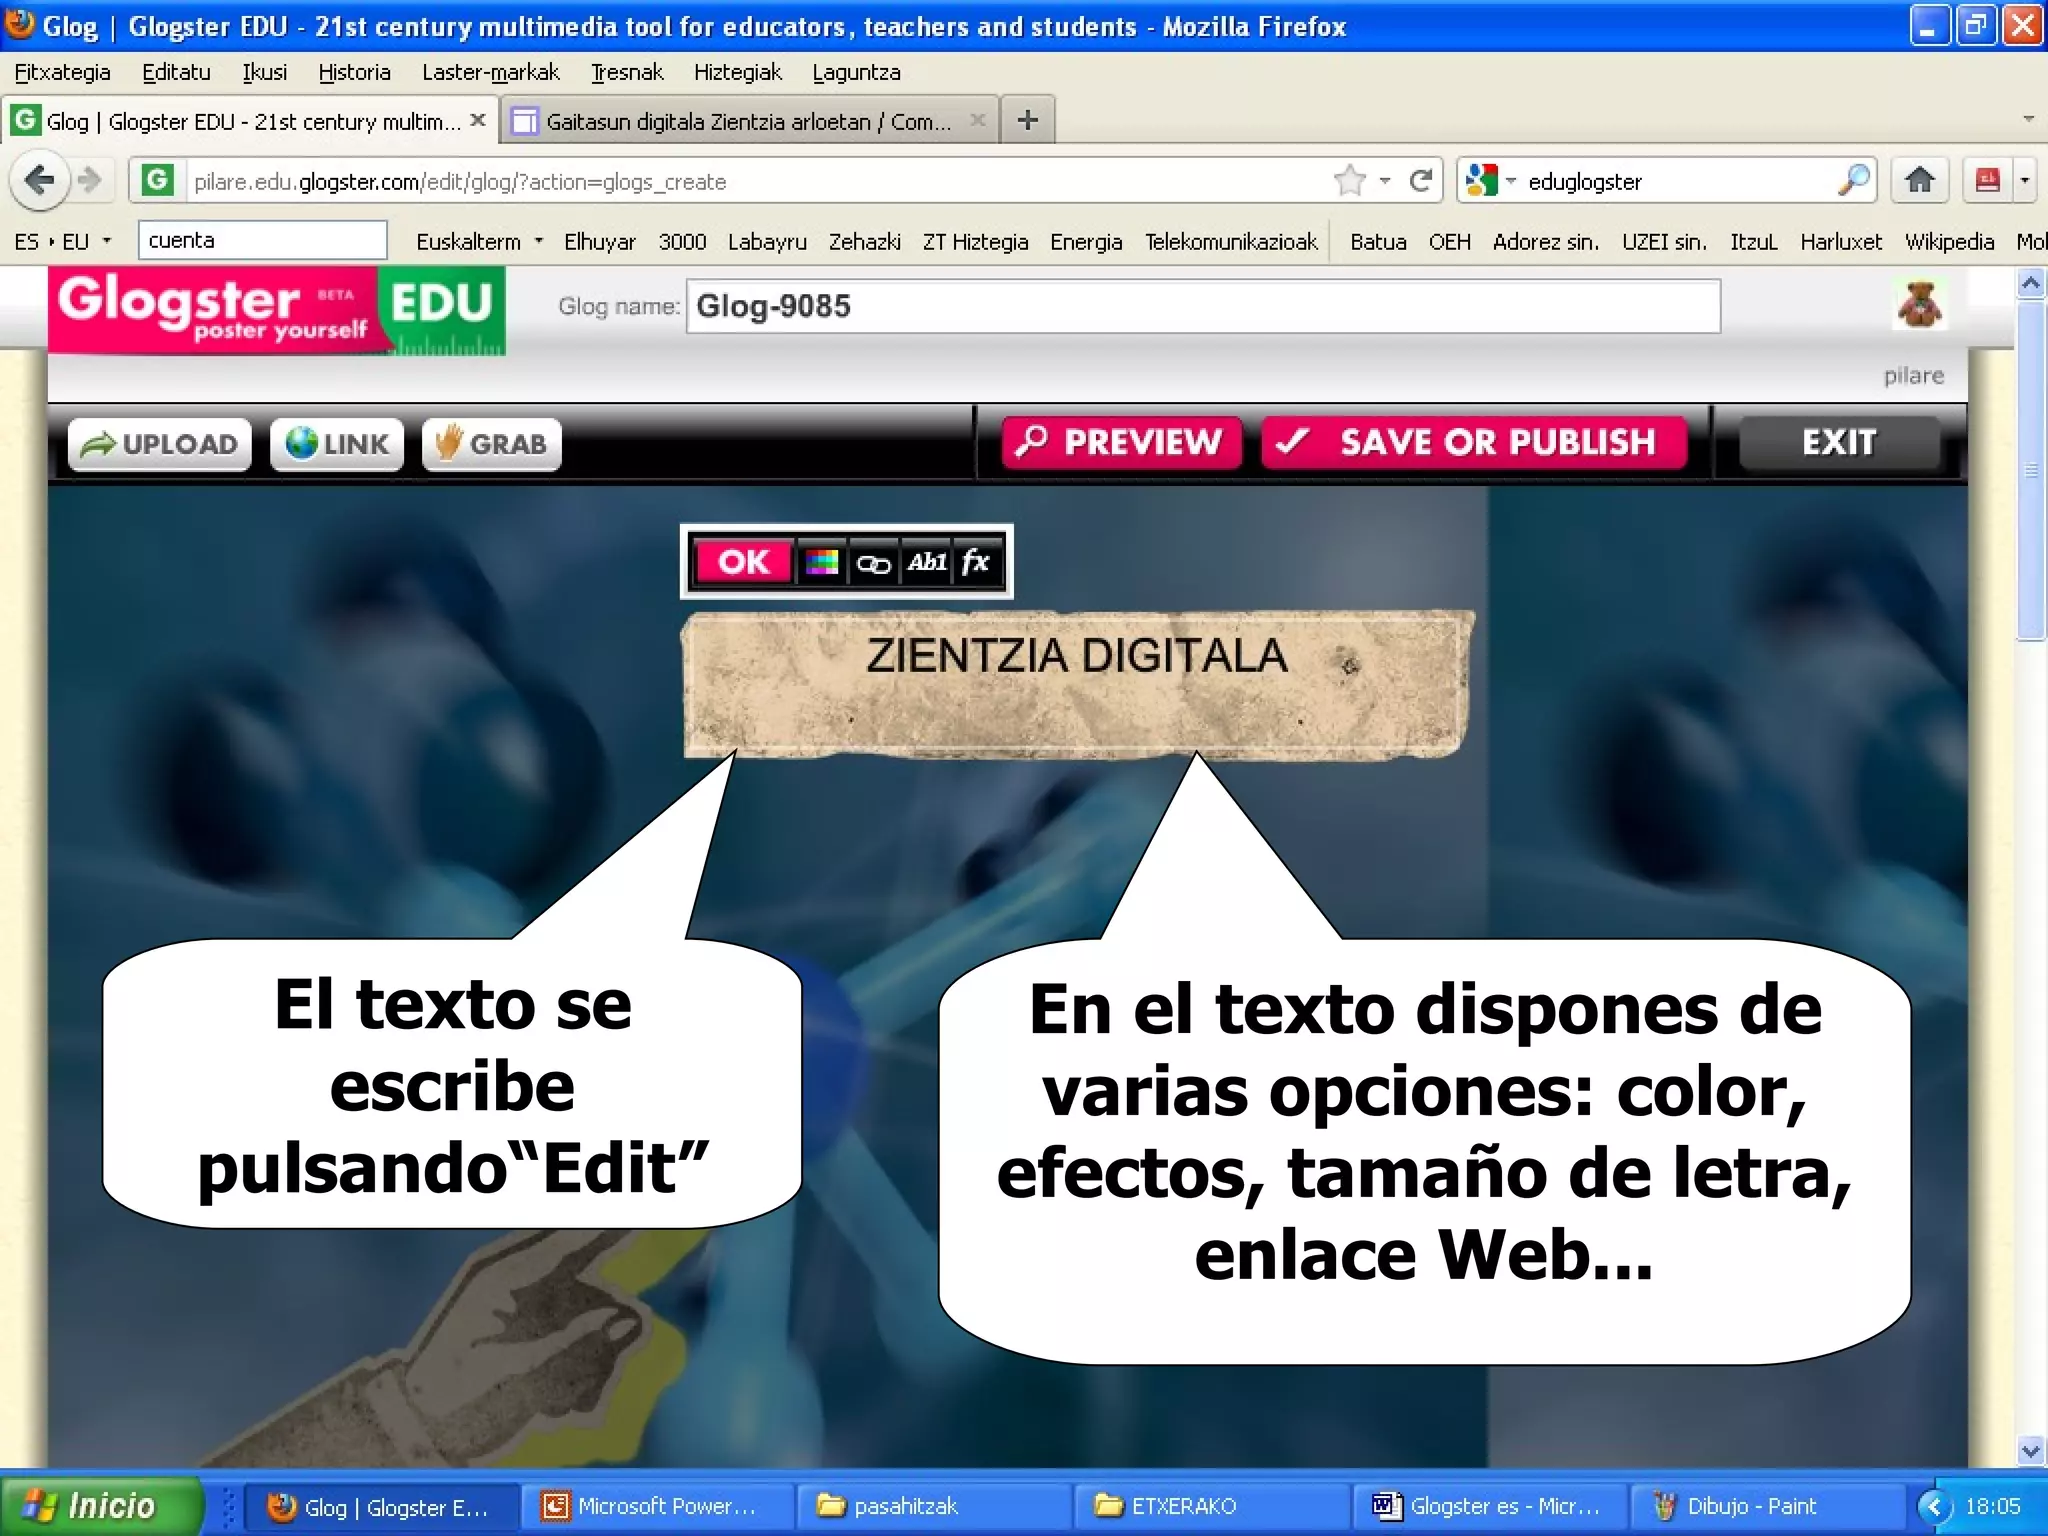
Task: Open the tab list dropdown arrow
Action: (2028, 119)
